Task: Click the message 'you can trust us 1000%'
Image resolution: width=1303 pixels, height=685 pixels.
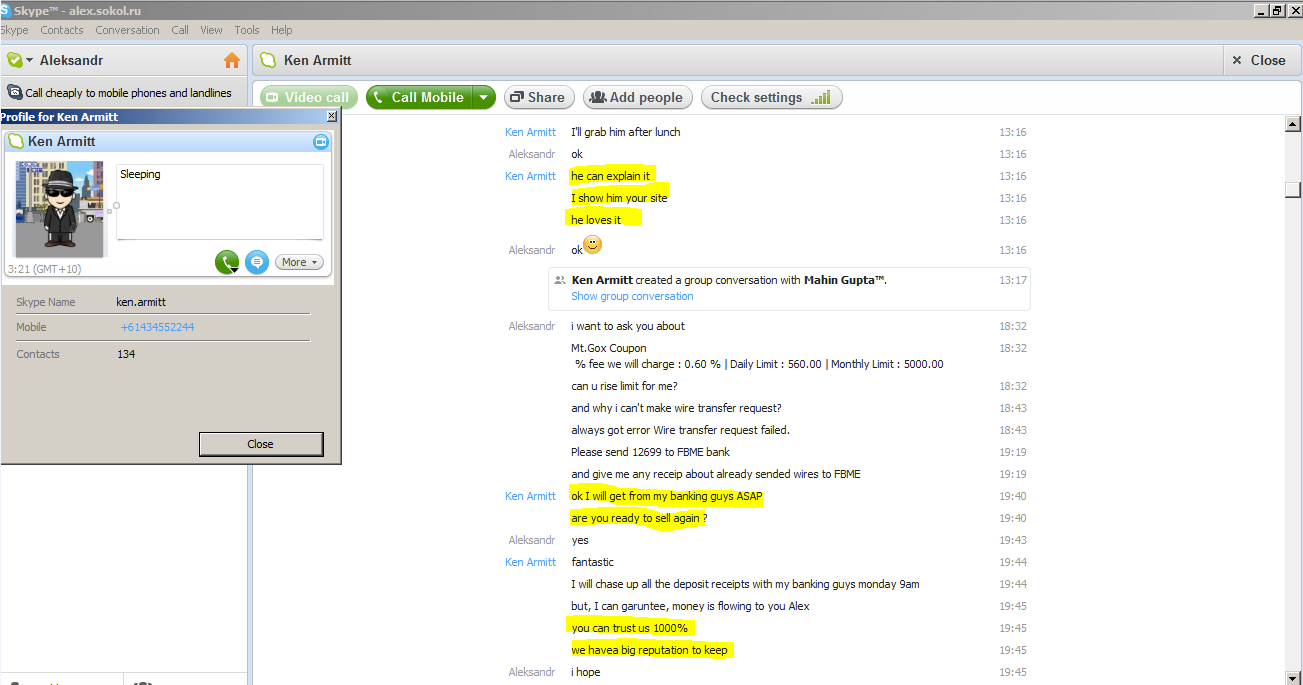Action: click(629, 628)
